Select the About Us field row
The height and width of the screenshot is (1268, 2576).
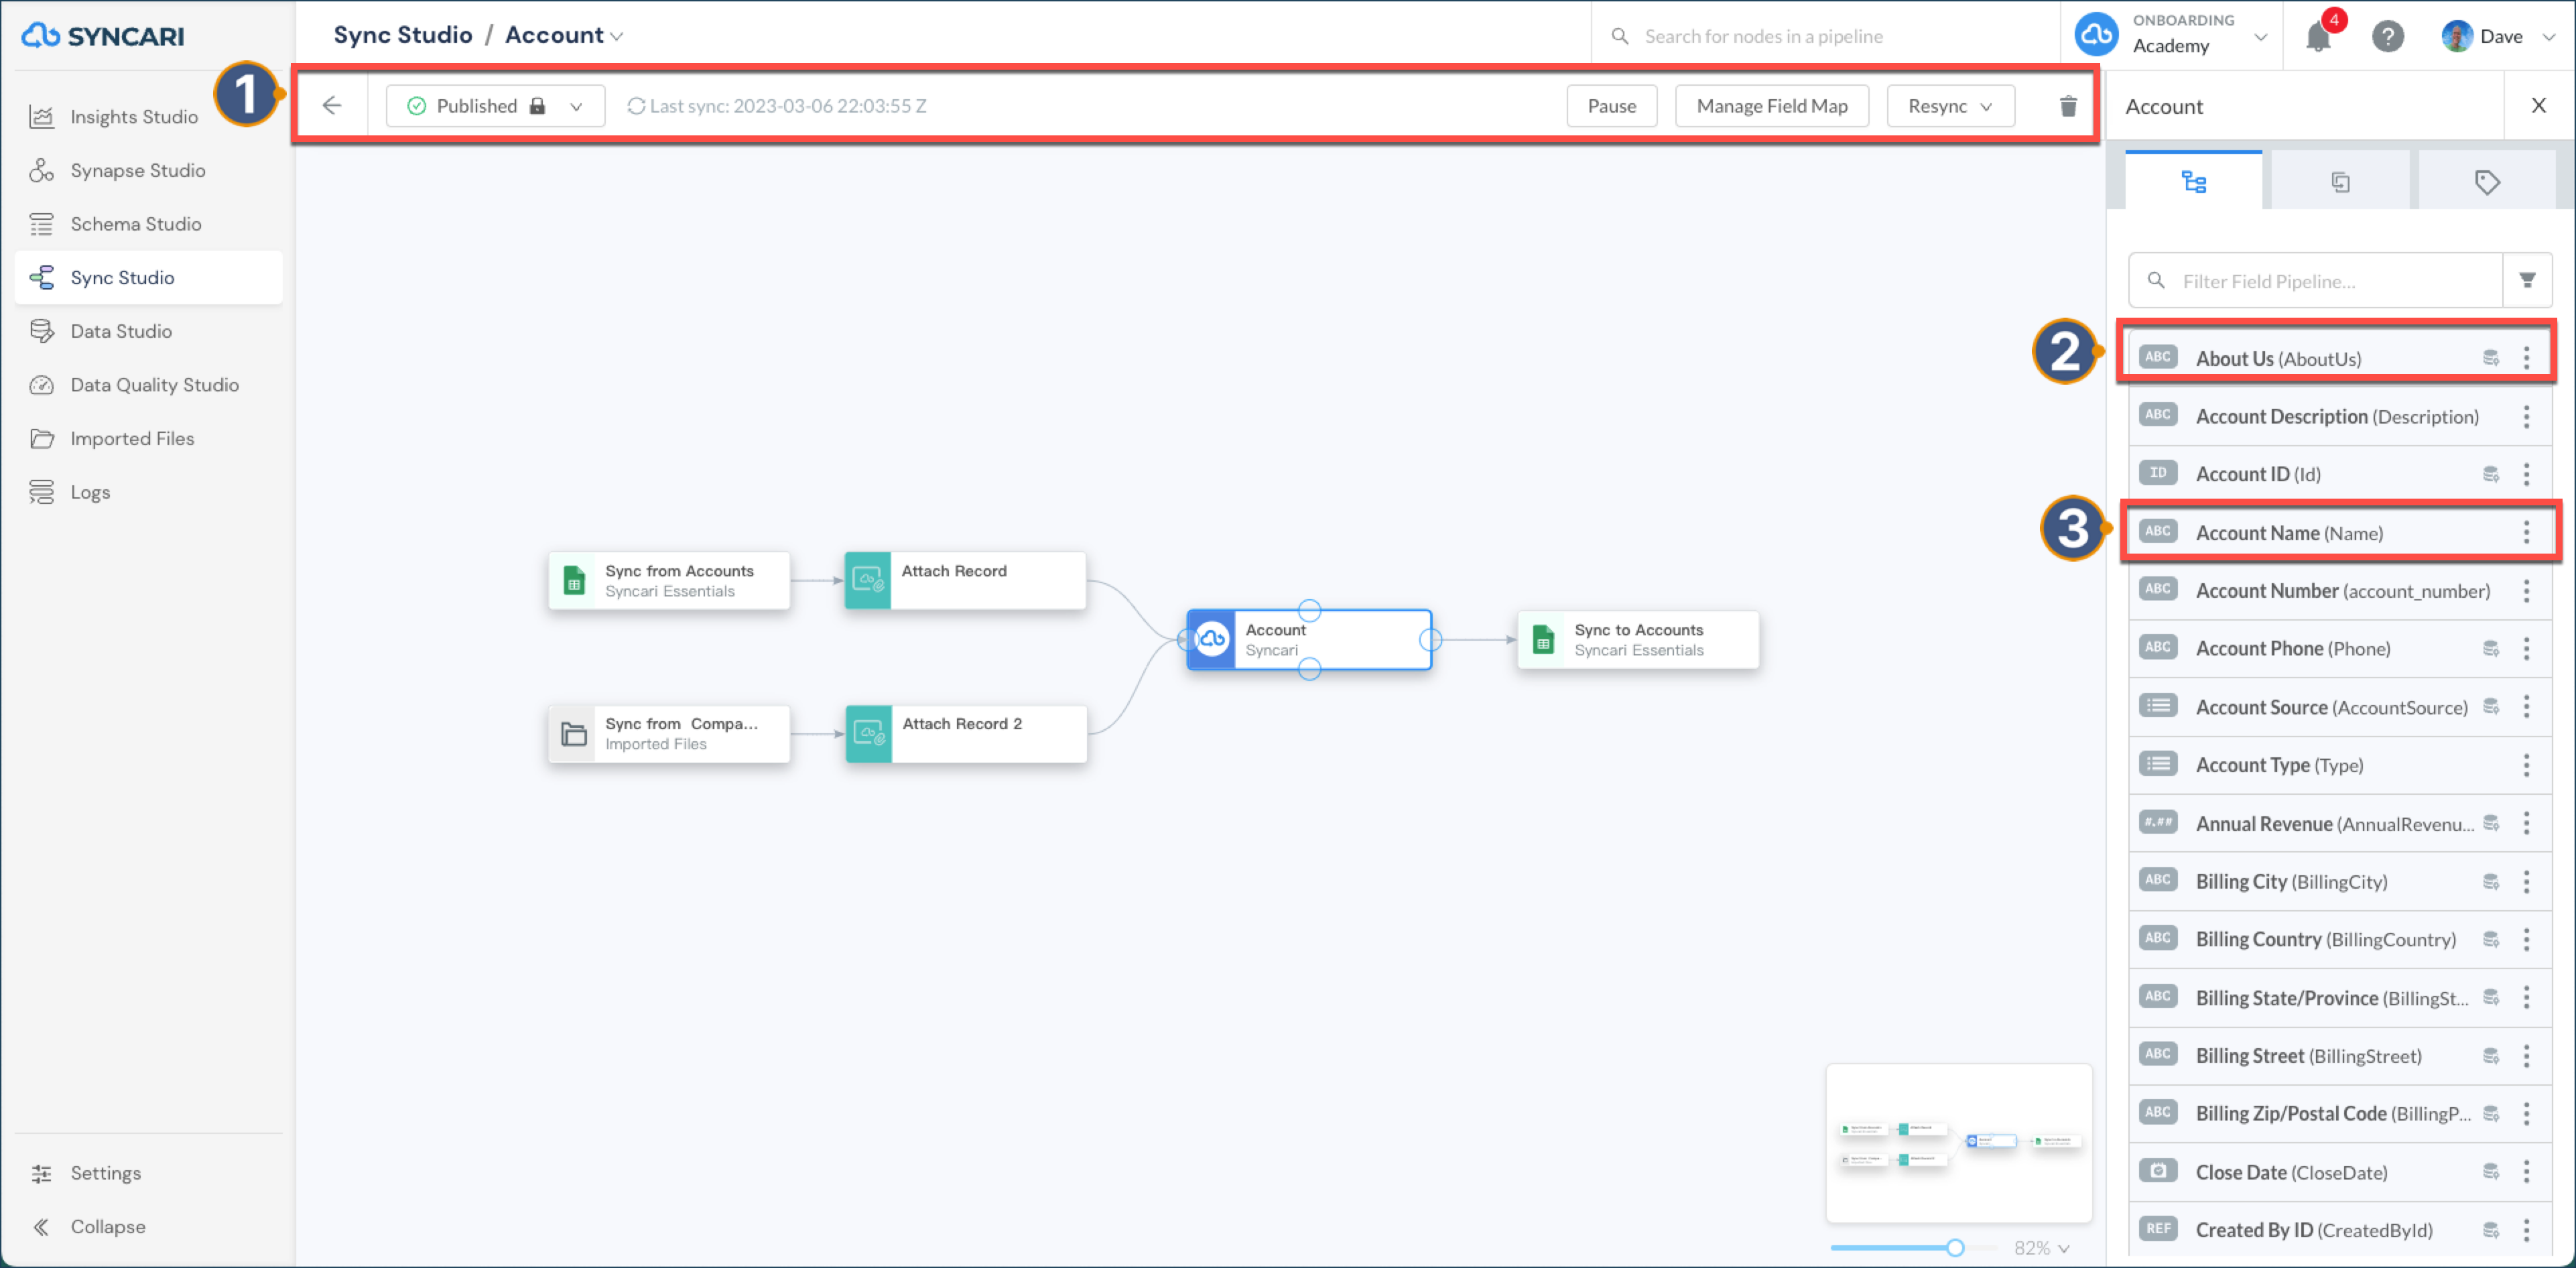tap(2339, 358)
